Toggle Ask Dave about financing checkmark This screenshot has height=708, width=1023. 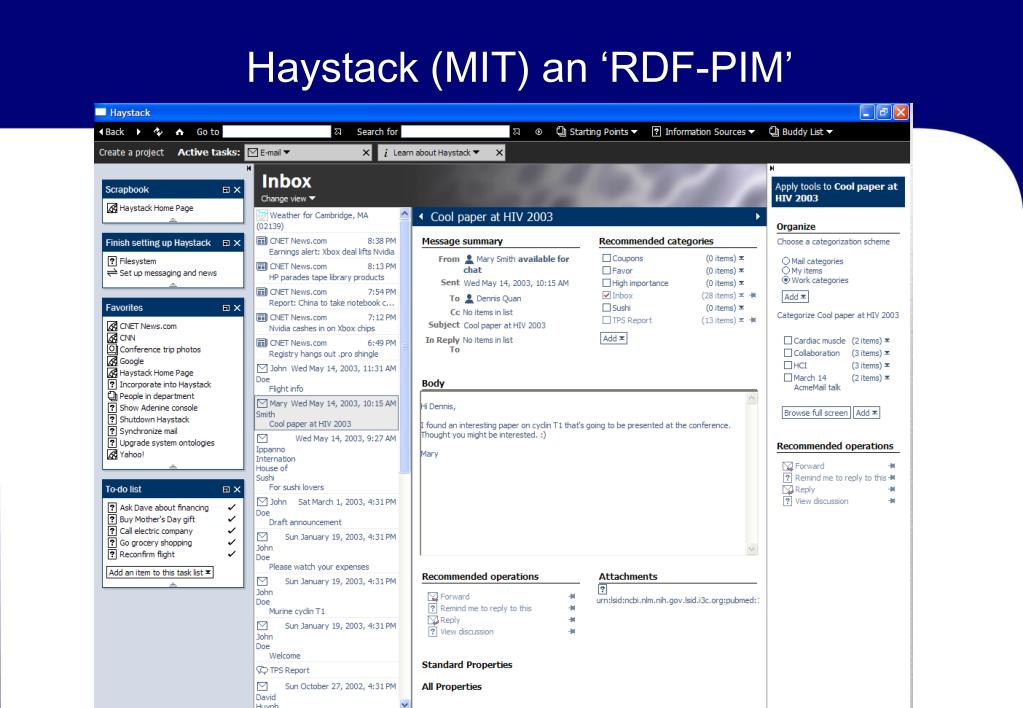(x=232, y=508)
